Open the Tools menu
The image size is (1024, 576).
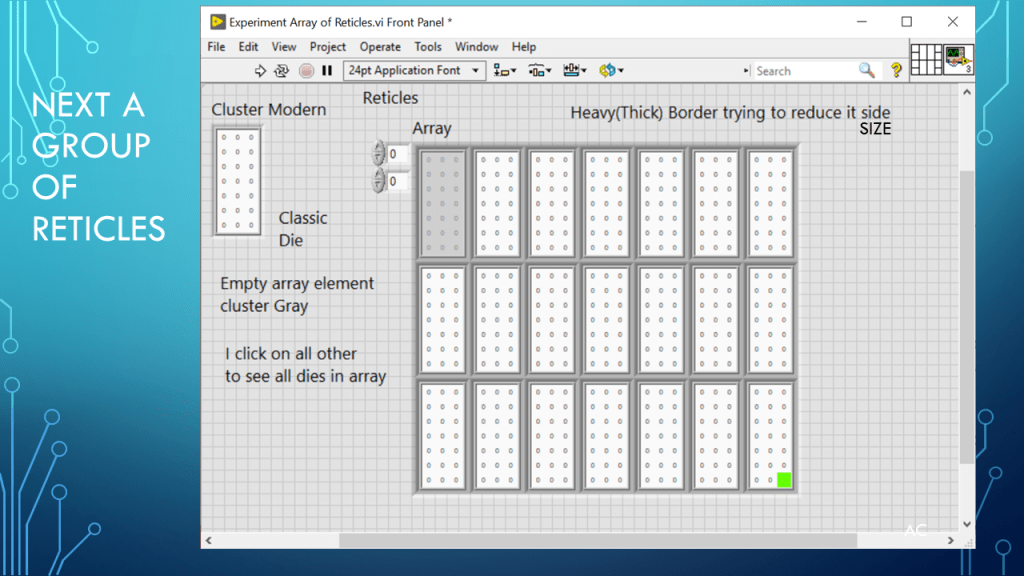(x=428, y=47)
